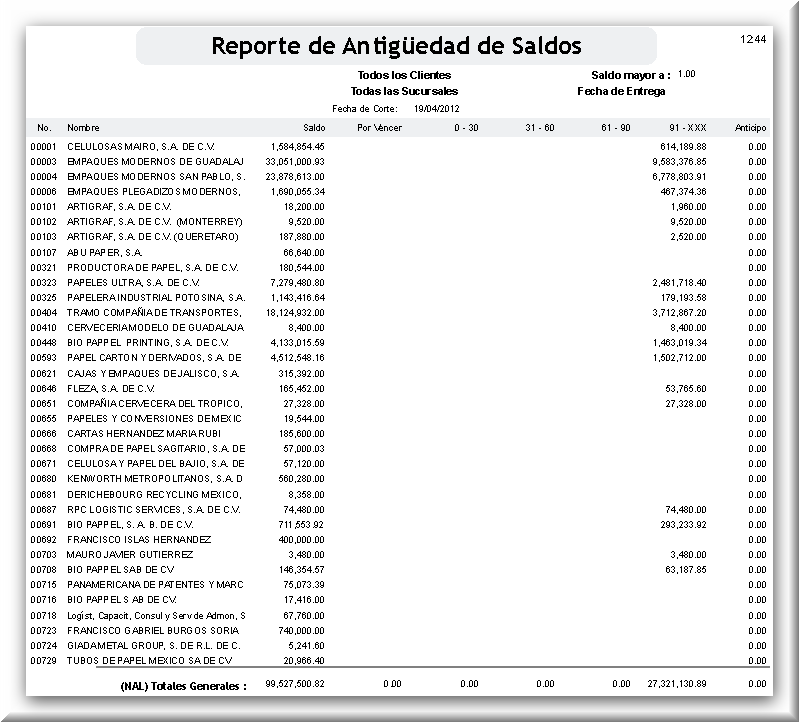Click TUBOS DE PAPEL MEXICO SA DE CV
Image resolution: width=799 pixels, height=722 pixels.
tap(149, 661)
